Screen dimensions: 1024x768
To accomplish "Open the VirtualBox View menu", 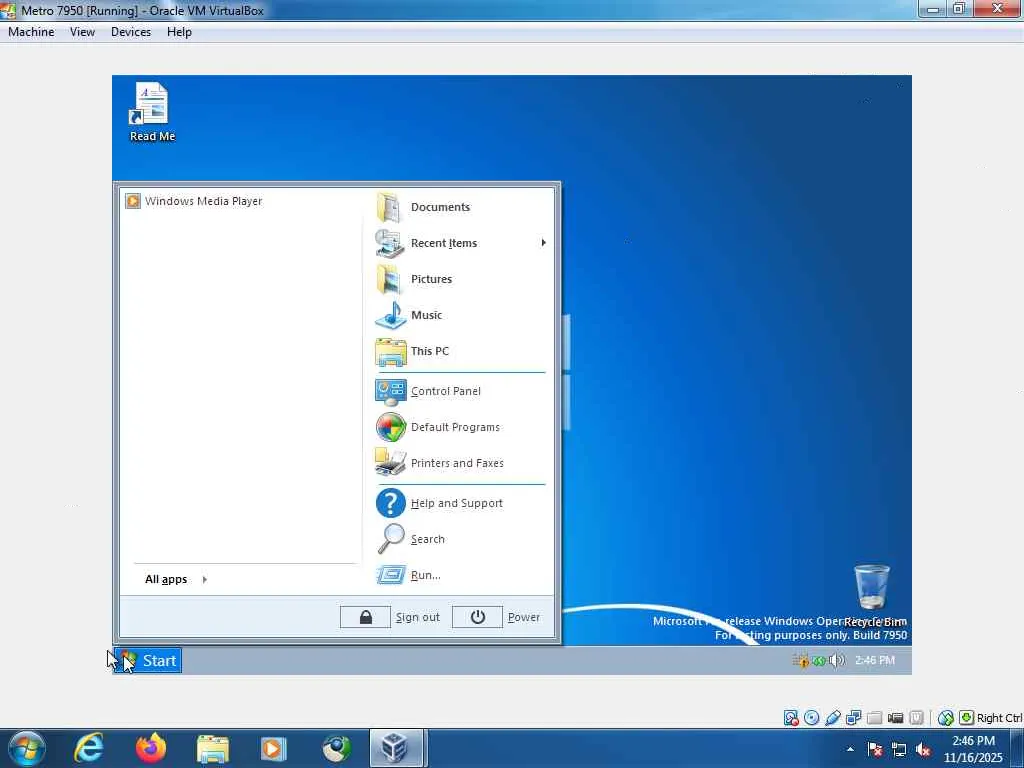I will (82, 32).
